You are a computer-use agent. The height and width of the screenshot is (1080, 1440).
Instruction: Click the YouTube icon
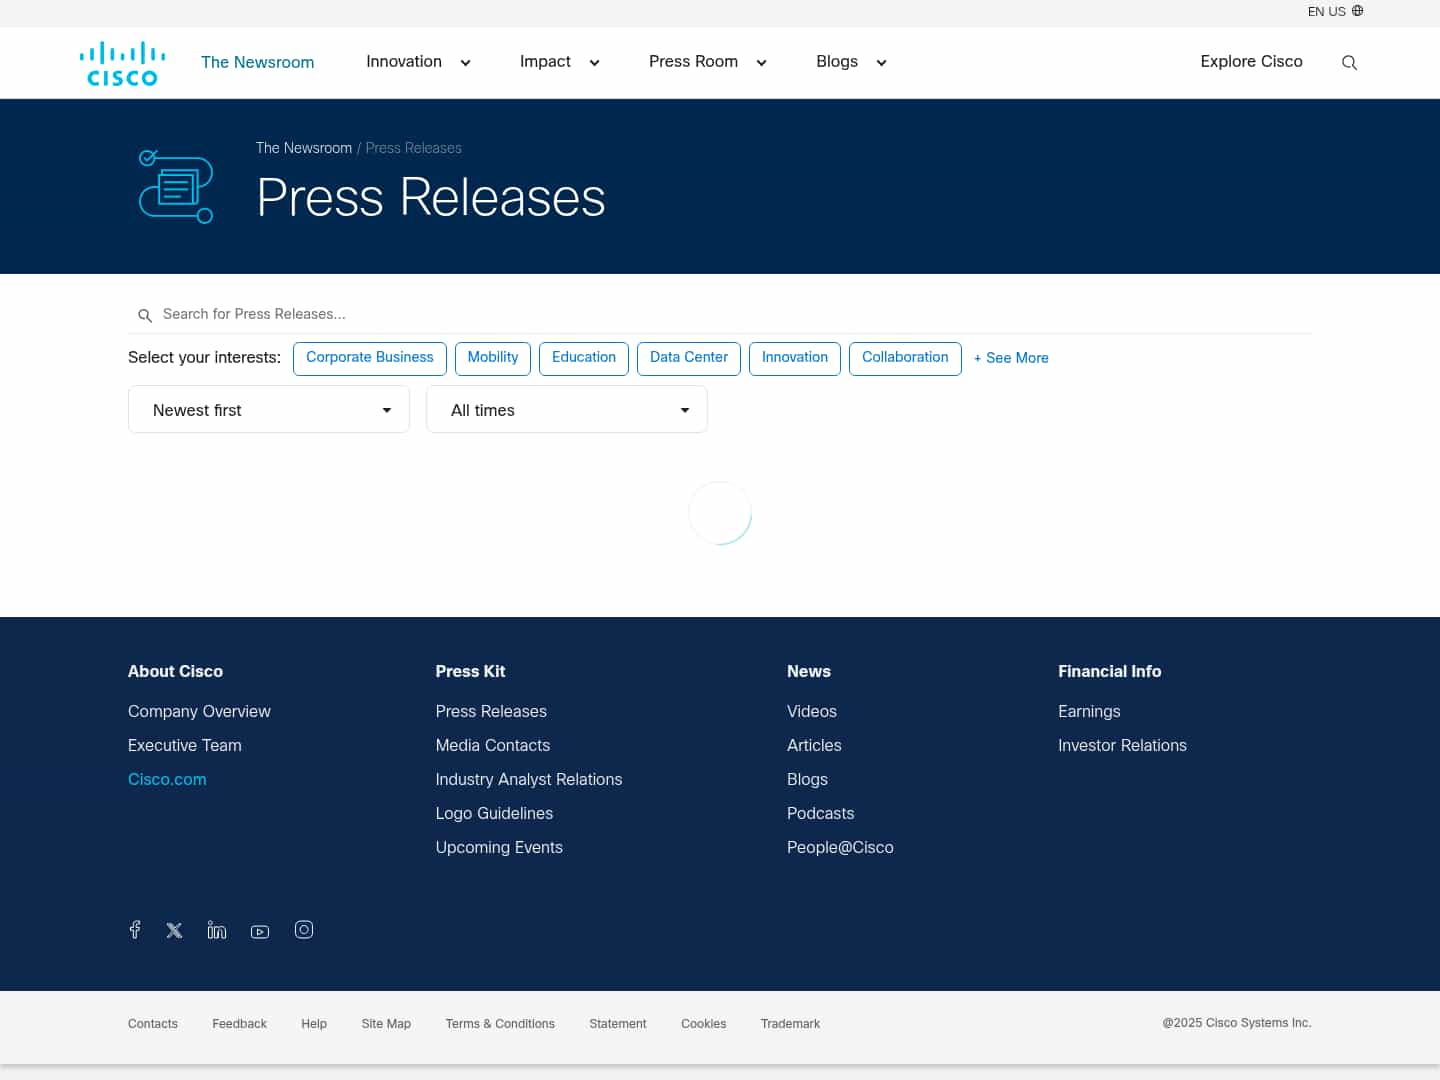tap(259, 931)
